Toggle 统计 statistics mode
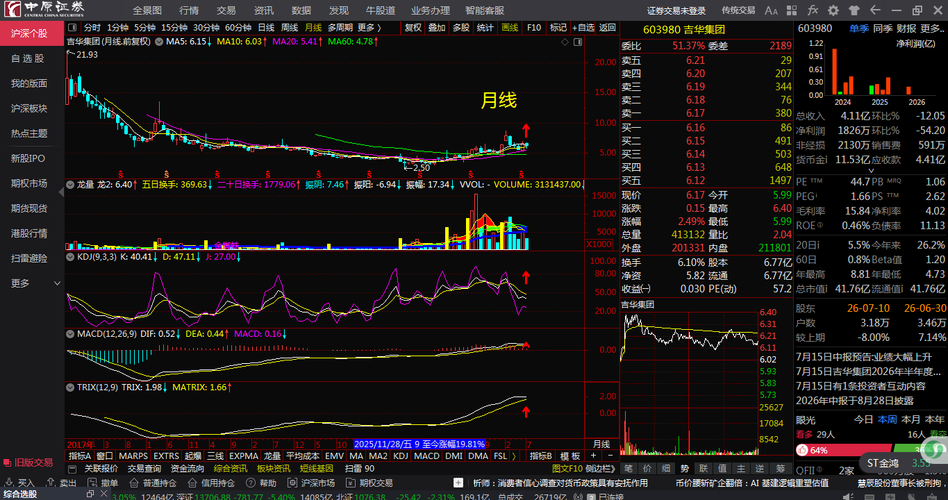The height and width of the screenshot is (500, 948). coord(485,28)
